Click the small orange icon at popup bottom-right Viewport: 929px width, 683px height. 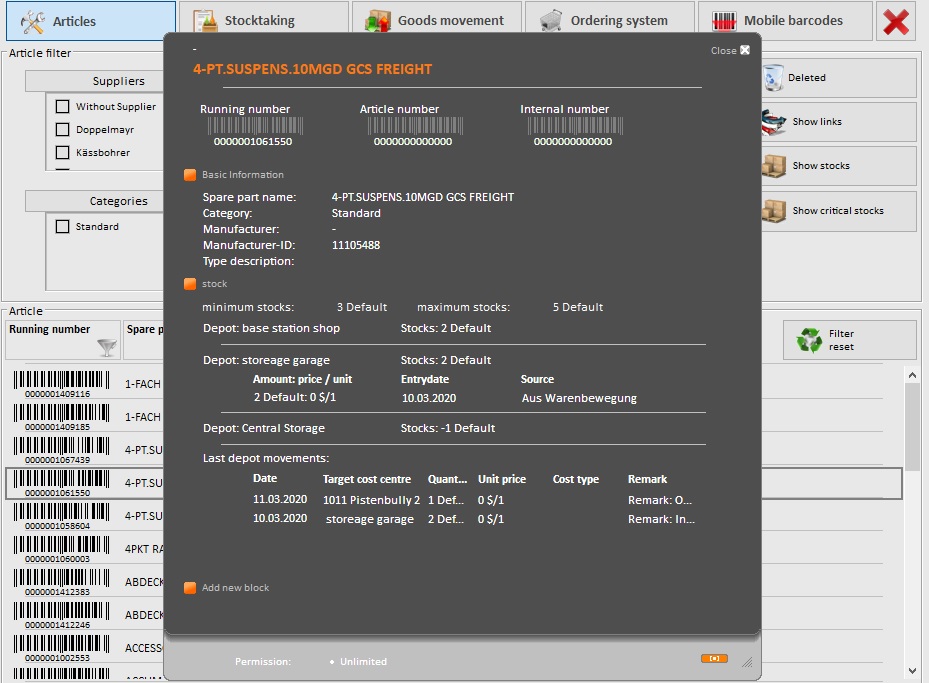(x=714, y=658)
